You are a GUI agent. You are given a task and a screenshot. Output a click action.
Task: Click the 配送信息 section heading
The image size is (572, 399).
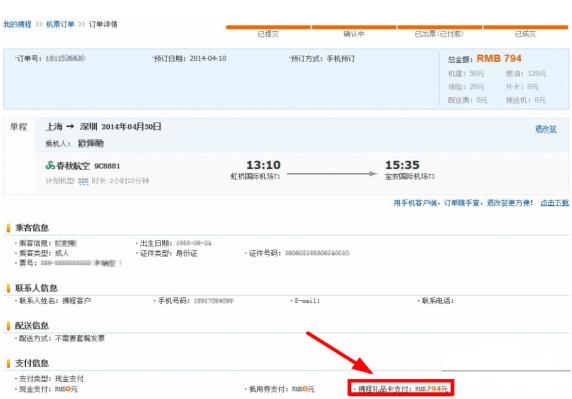click(x=32, y=326)
